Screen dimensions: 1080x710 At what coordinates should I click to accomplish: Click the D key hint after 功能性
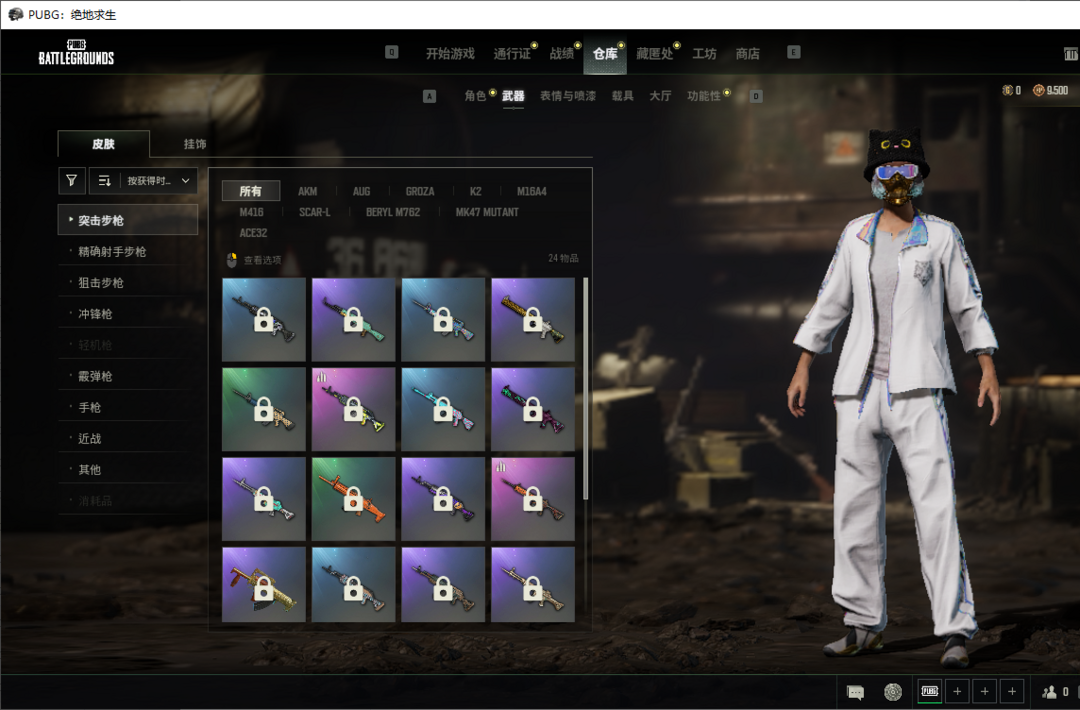coord(756,96)
